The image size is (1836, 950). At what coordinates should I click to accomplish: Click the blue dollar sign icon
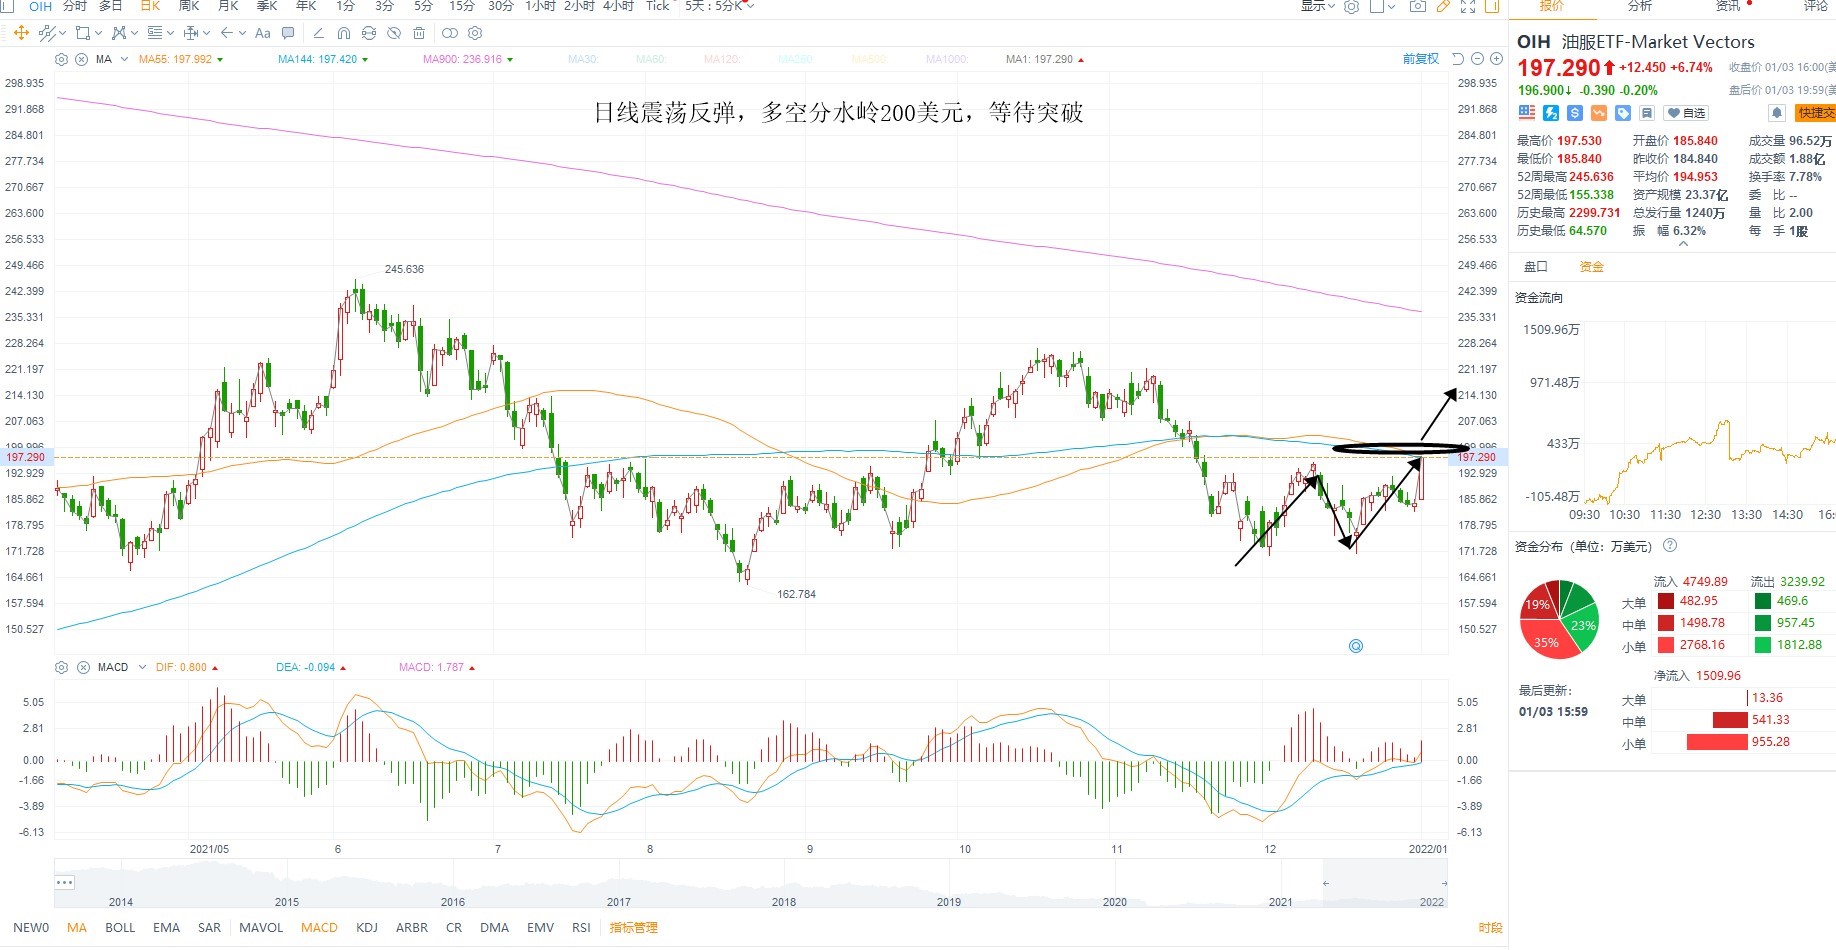[x=1575, y=113]
